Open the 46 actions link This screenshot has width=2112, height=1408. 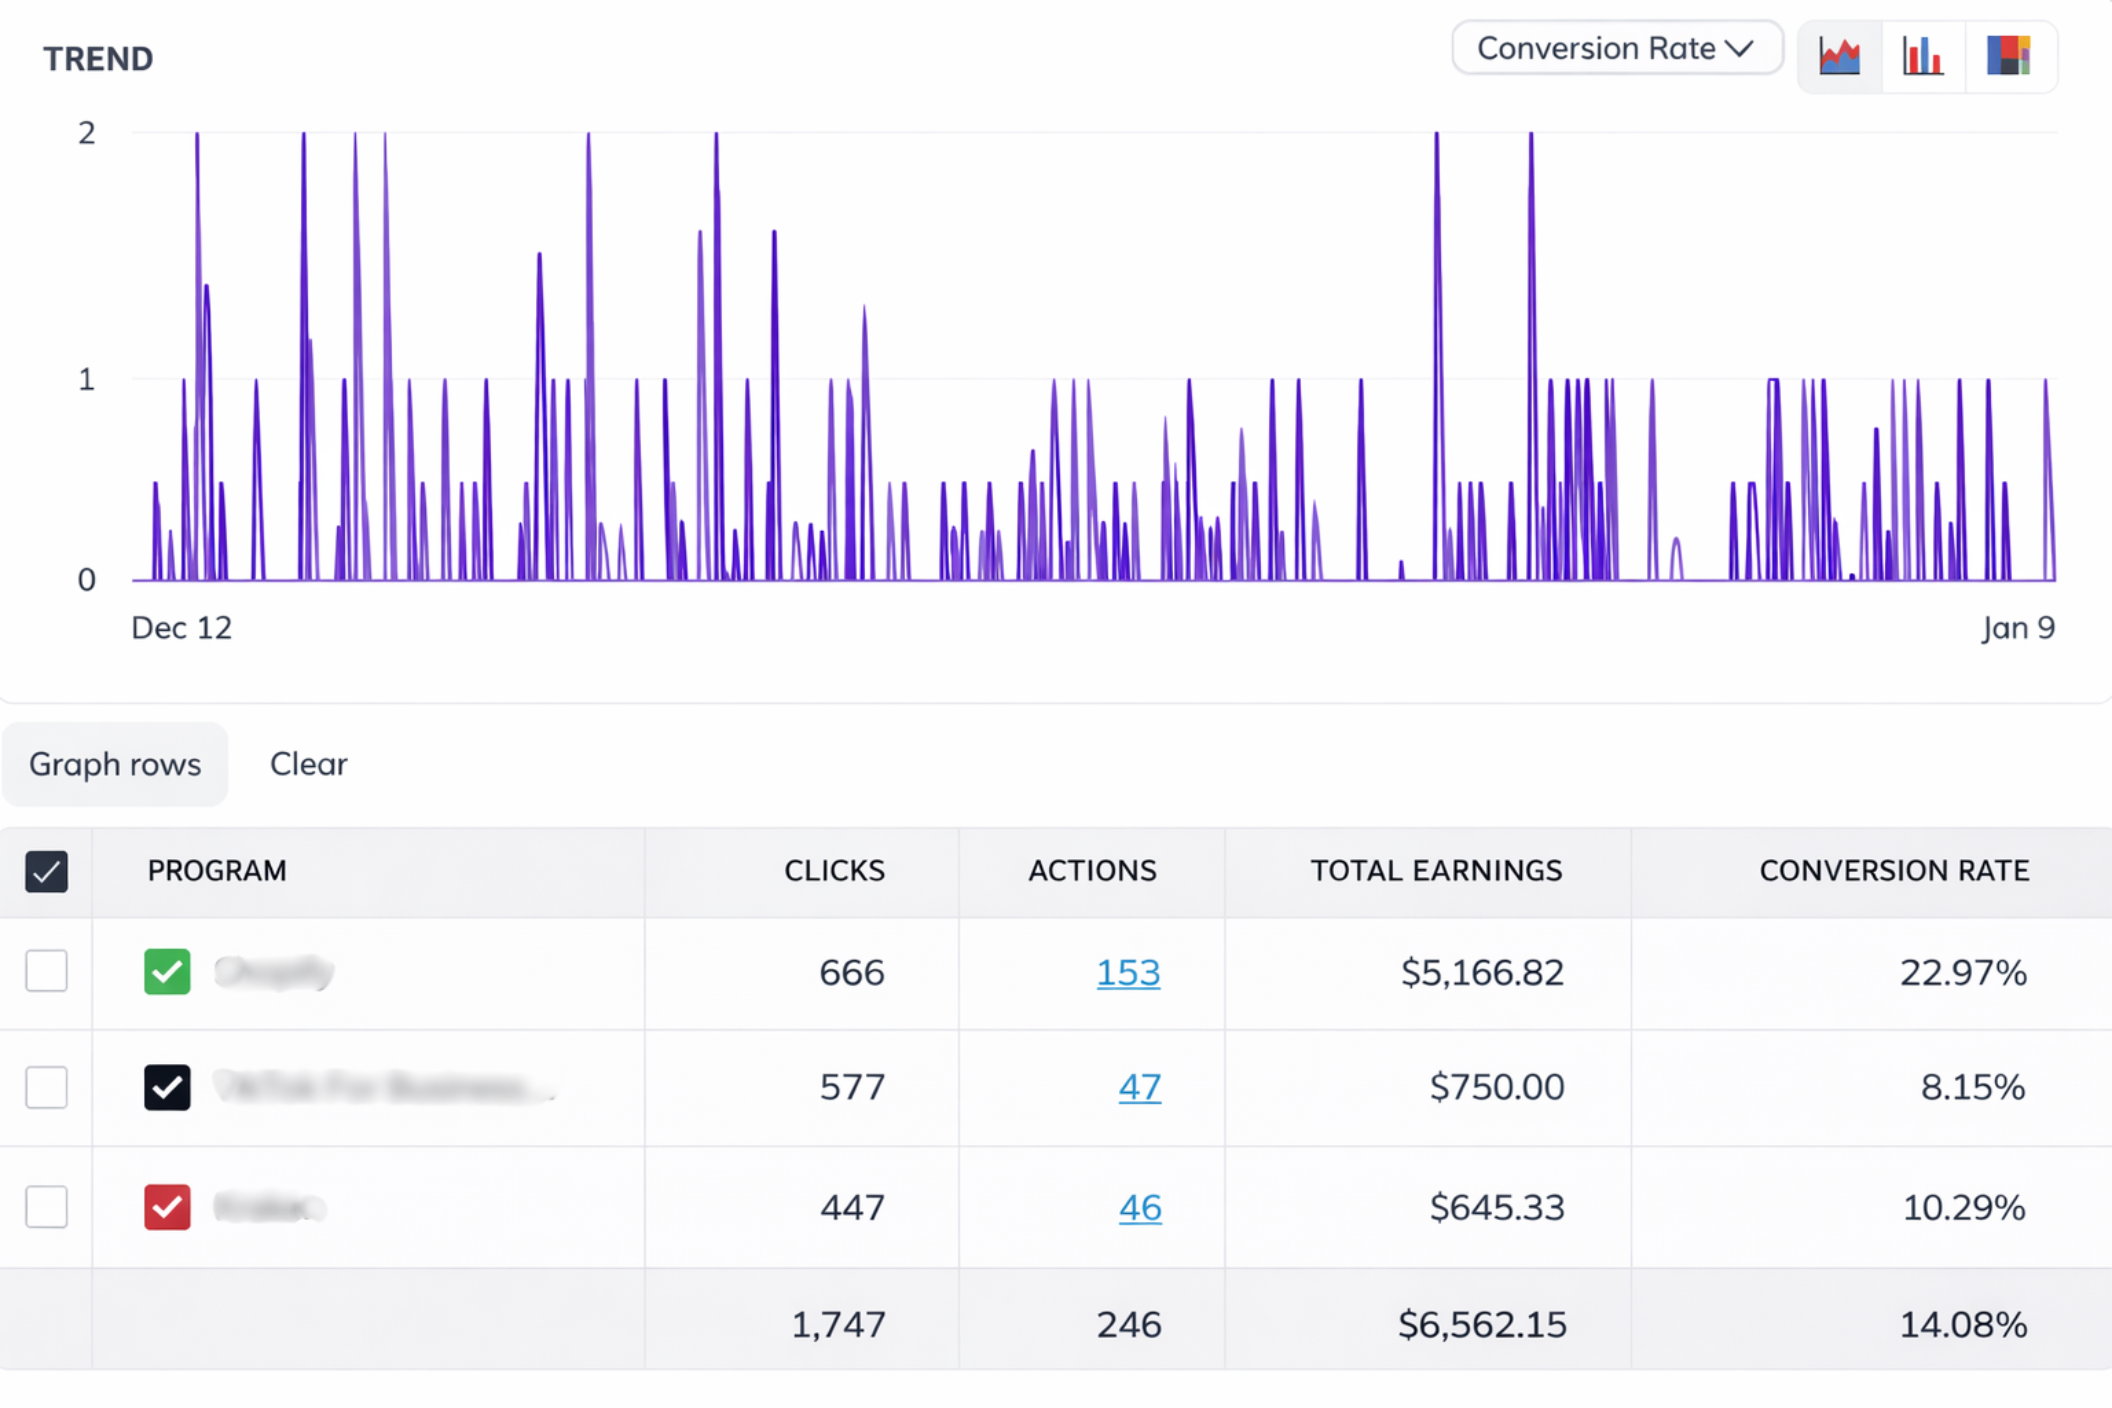(x=1139, y=1208)
